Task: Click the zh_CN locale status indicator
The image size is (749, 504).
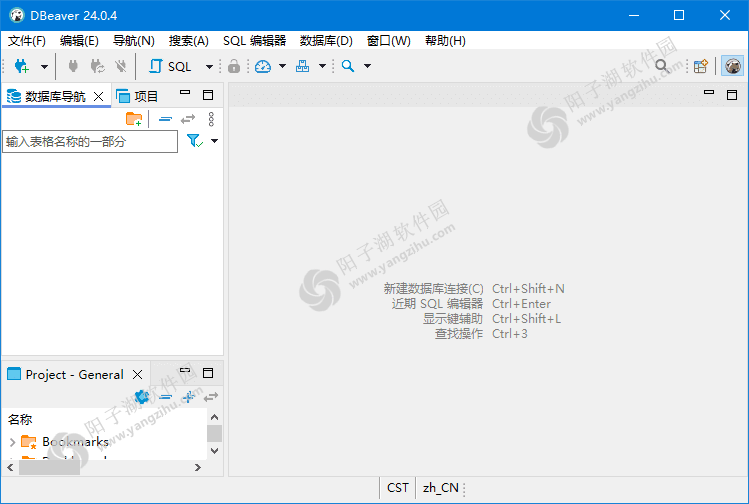Action: click(x=440, y=488)
